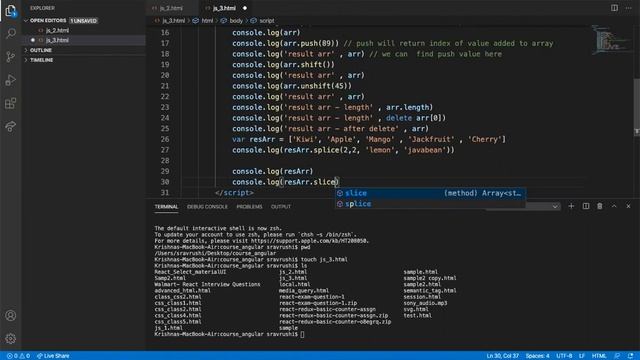Viewport: 640px width, 360px height.
Task: Click 'media_query.html' in terminal listing
Action: click(x=304, y=291)
